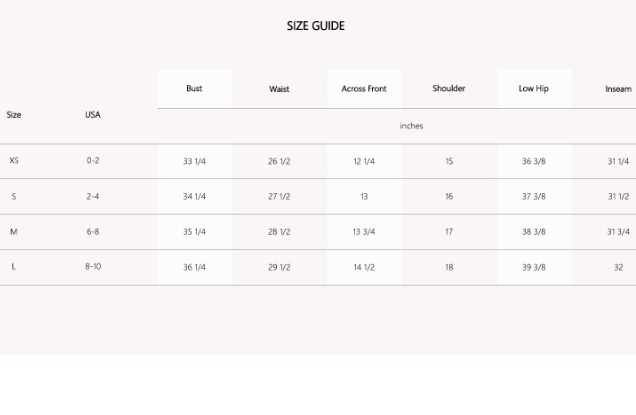This screenshot has height=415, width=636.
Task: Click the 33 1/4 bust measurement
Action: [194, 162]
